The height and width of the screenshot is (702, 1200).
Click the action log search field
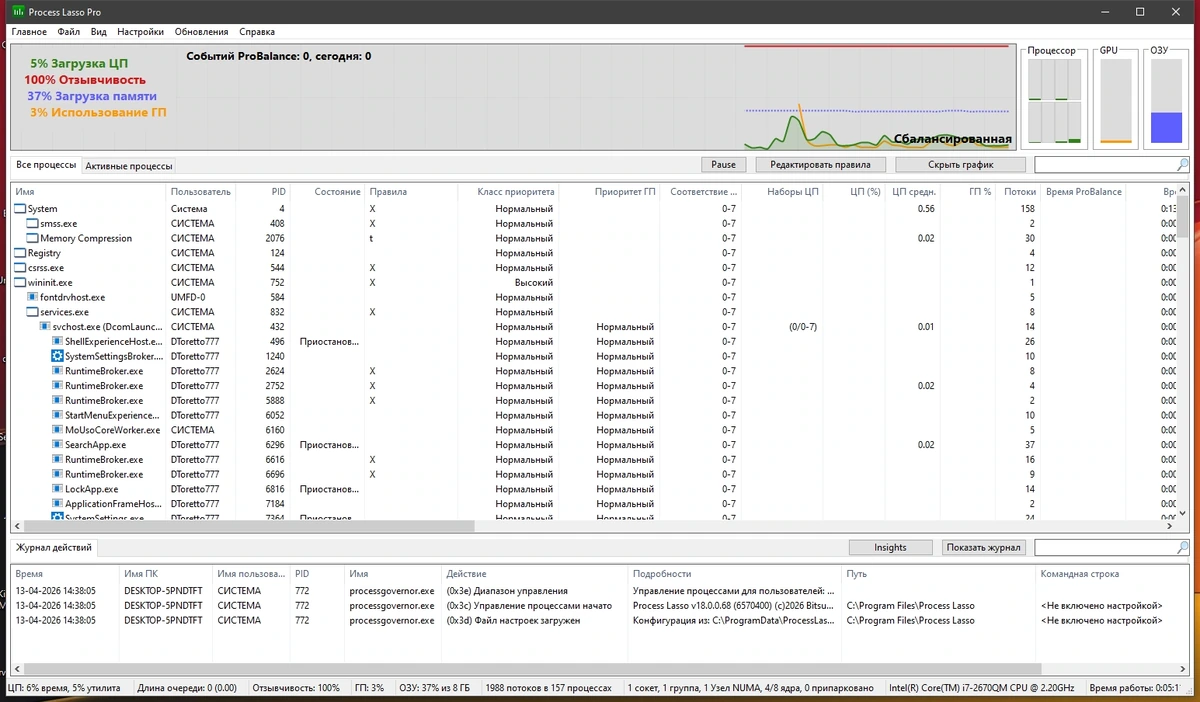click(x=1105, y=548)
